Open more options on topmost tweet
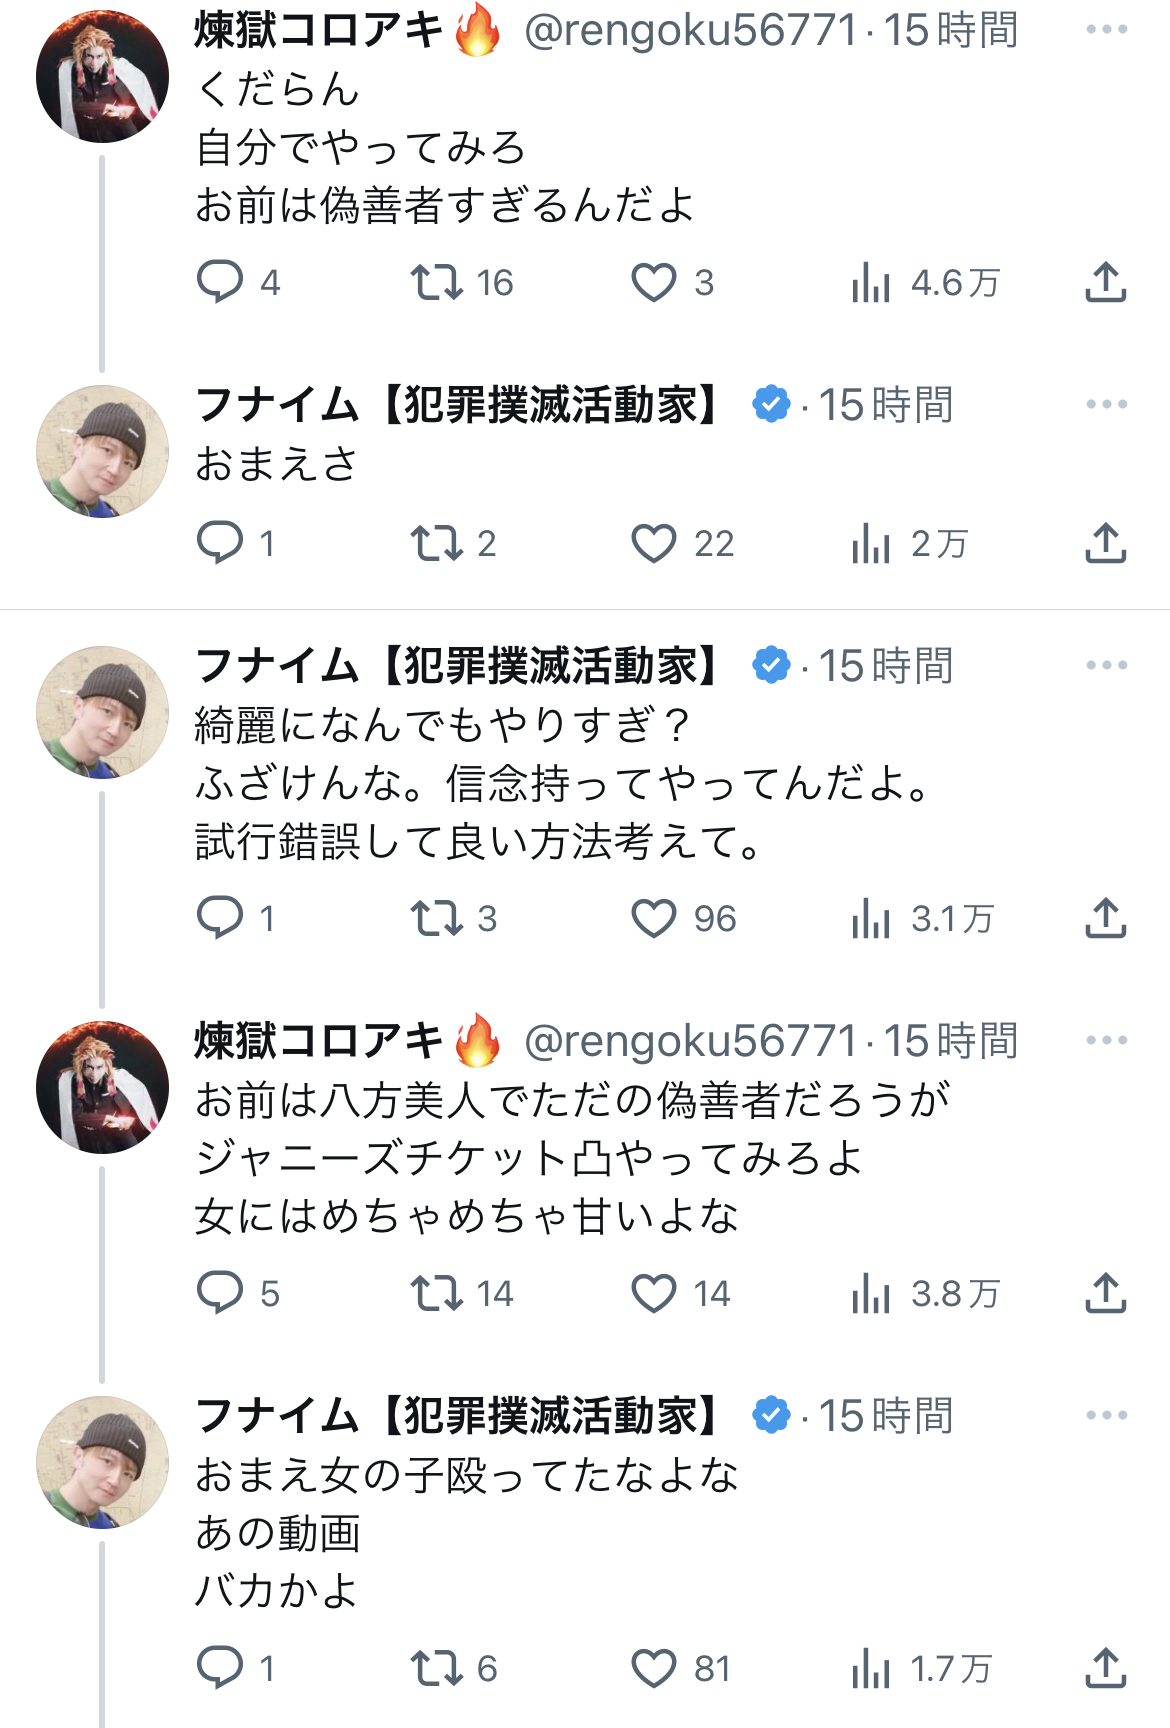 [x=1106, y=30]
